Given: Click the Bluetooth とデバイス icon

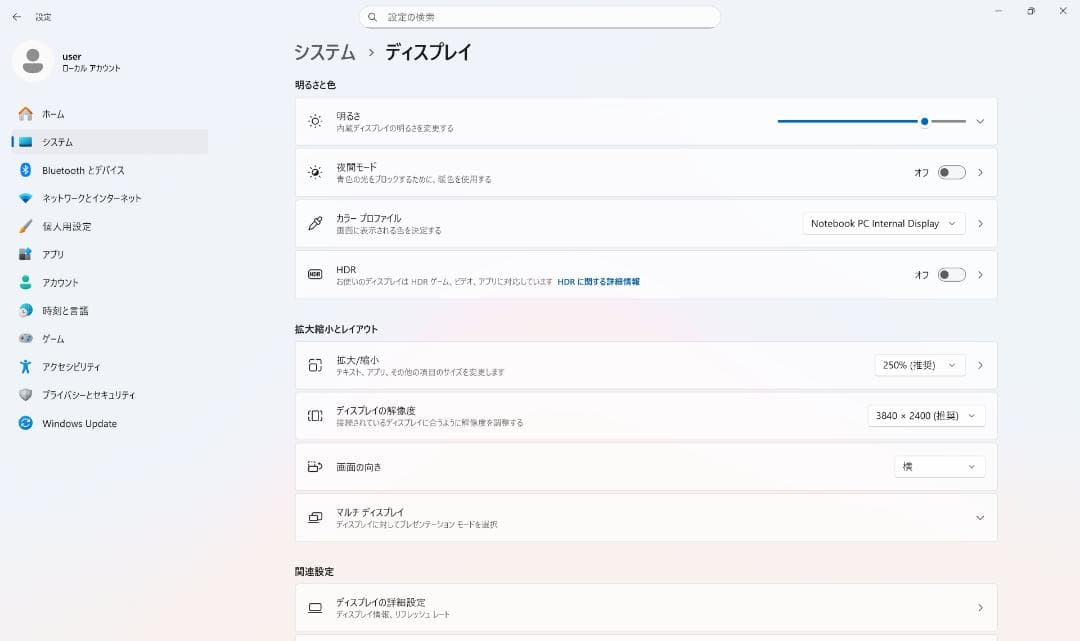Looking at the screenshot, I should [26, 170].
